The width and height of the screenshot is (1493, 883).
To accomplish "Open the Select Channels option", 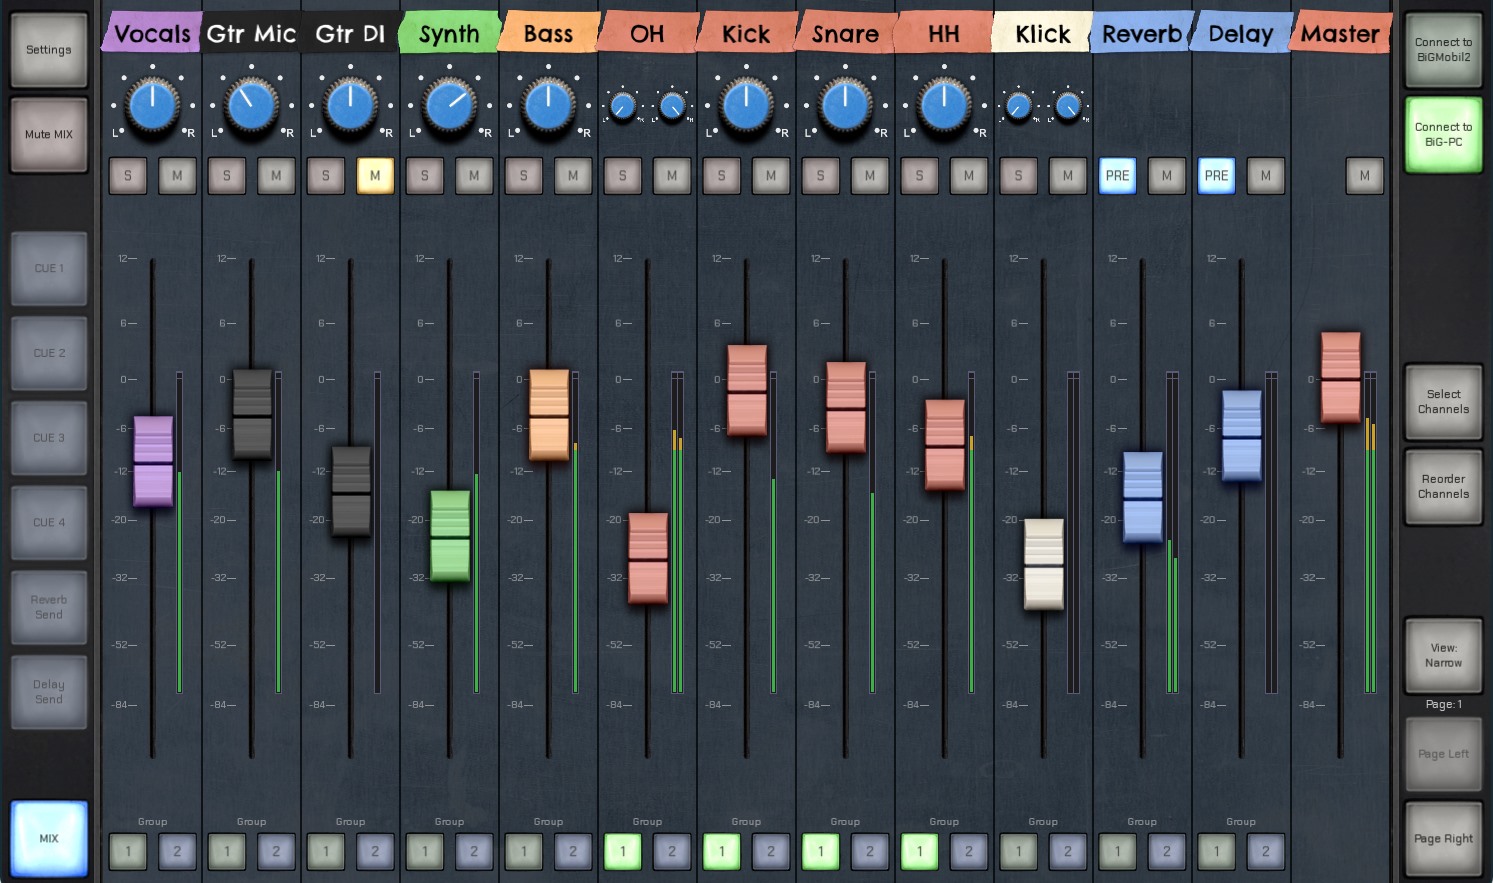I will pos(1443,402).
